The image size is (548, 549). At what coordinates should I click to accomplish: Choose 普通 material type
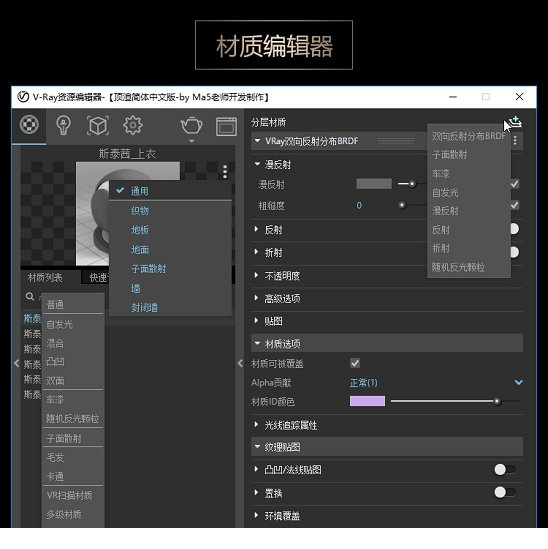click(x=55, y=305)
